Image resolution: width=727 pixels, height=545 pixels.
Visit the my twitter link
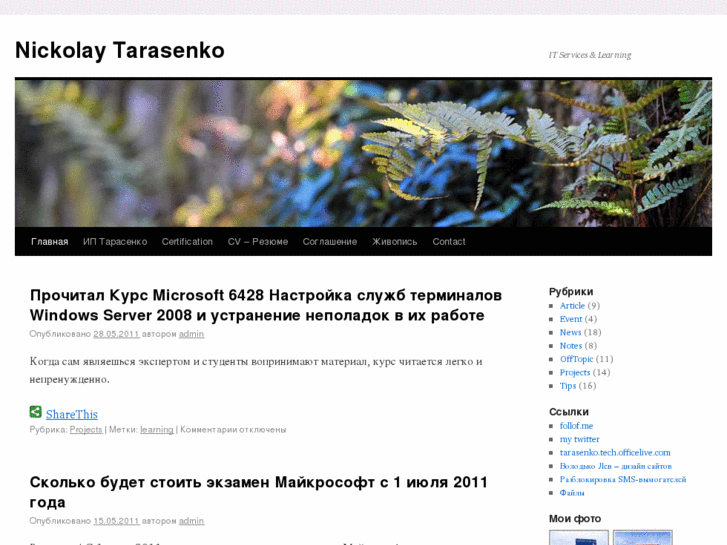tap(580, 439)
